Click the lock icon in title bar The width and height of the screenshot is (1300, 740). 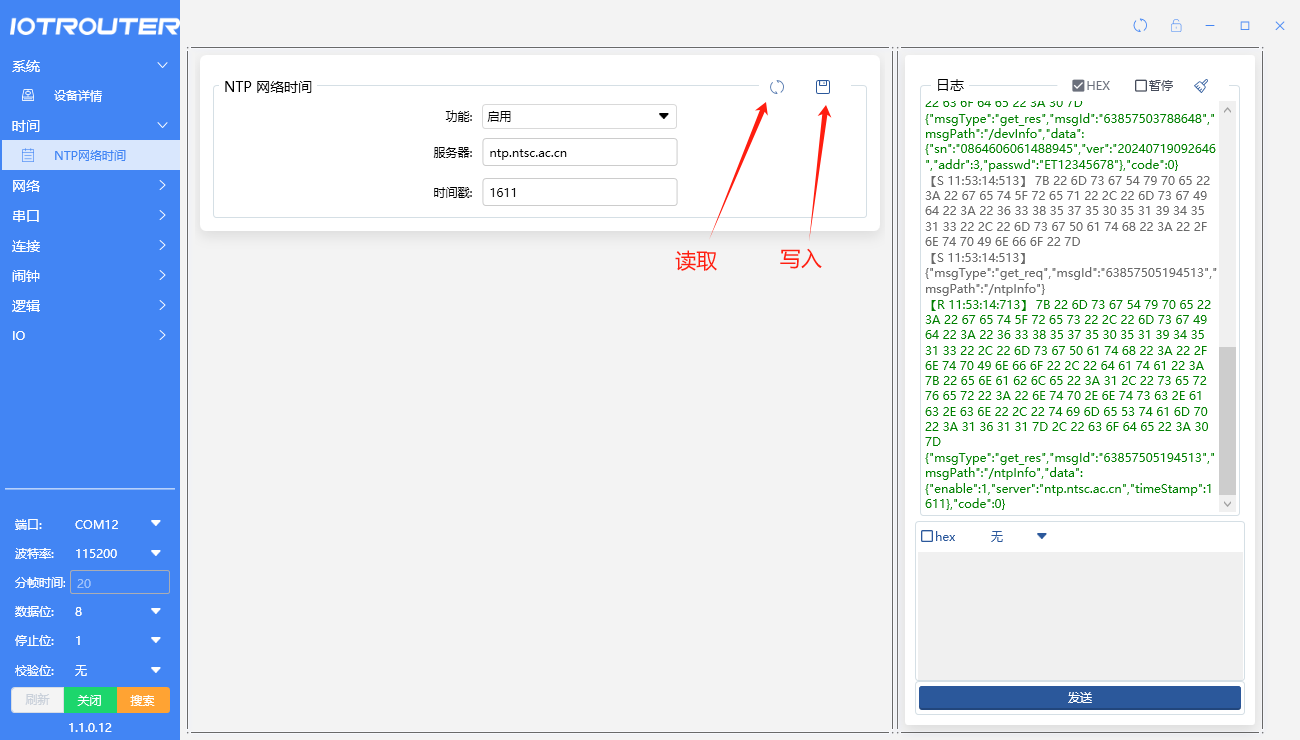(1176, 26)
